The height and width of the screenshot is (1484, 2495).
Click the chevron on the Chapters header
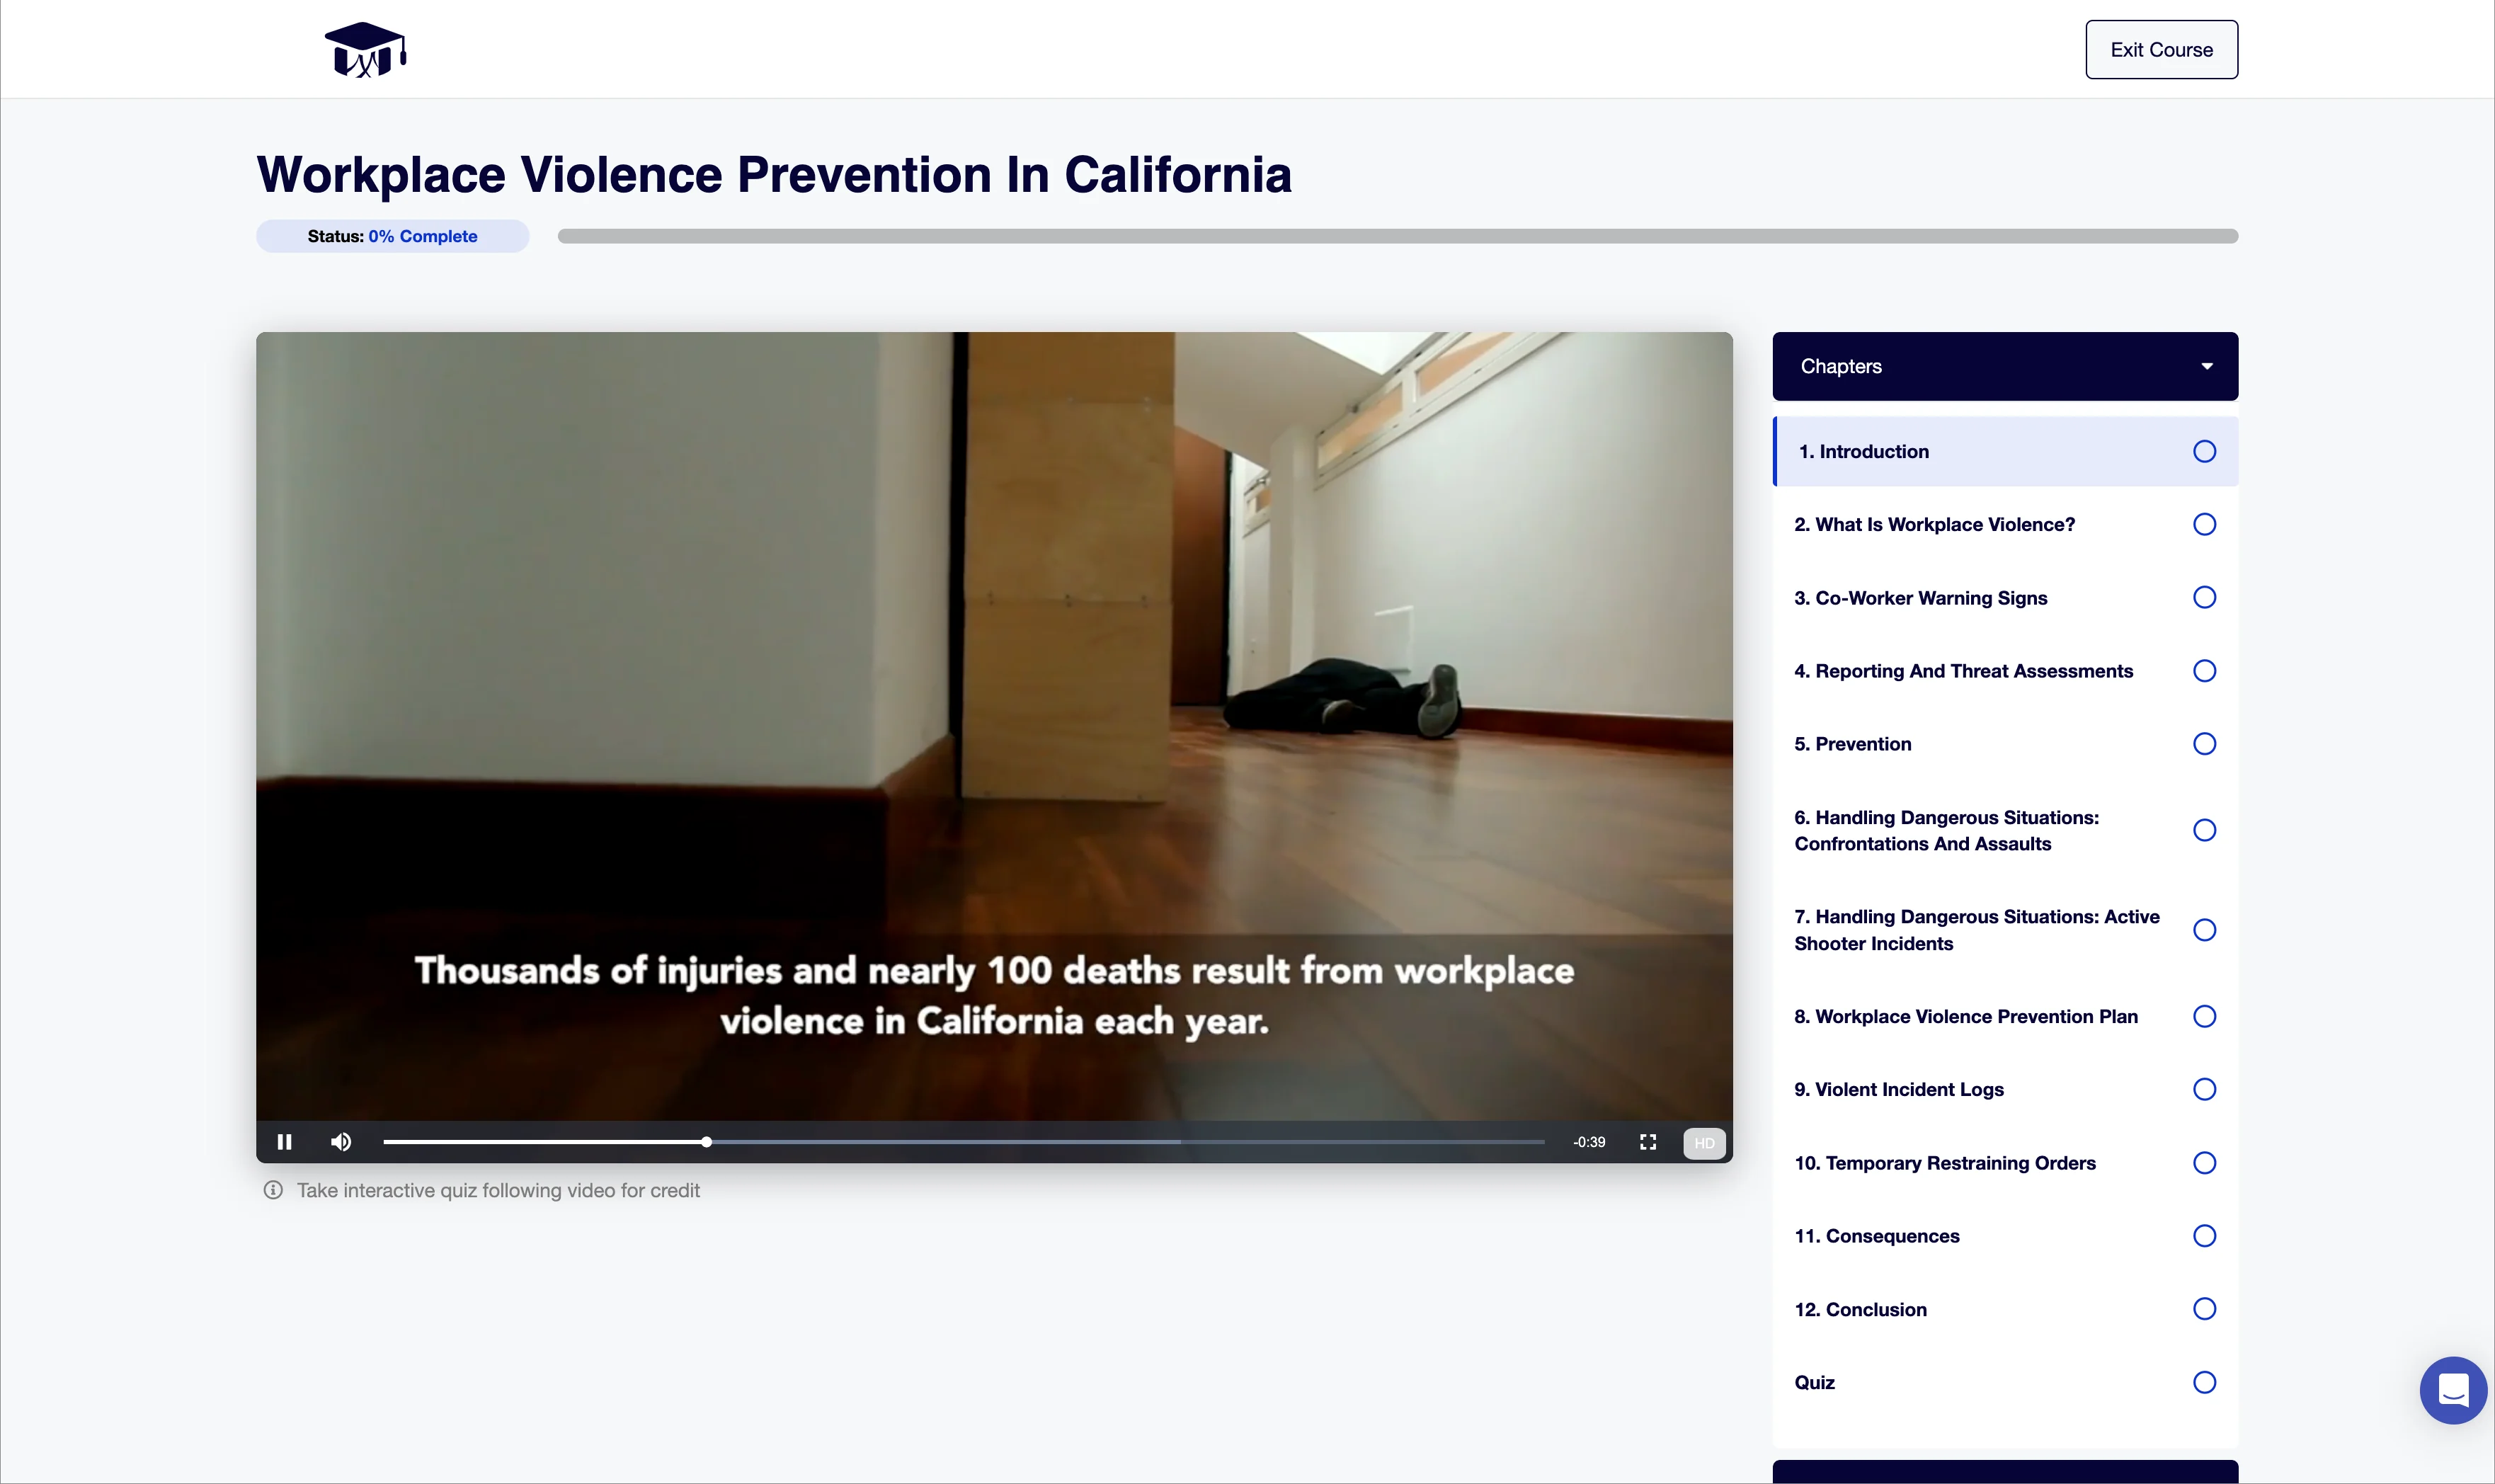(2206, 366)
